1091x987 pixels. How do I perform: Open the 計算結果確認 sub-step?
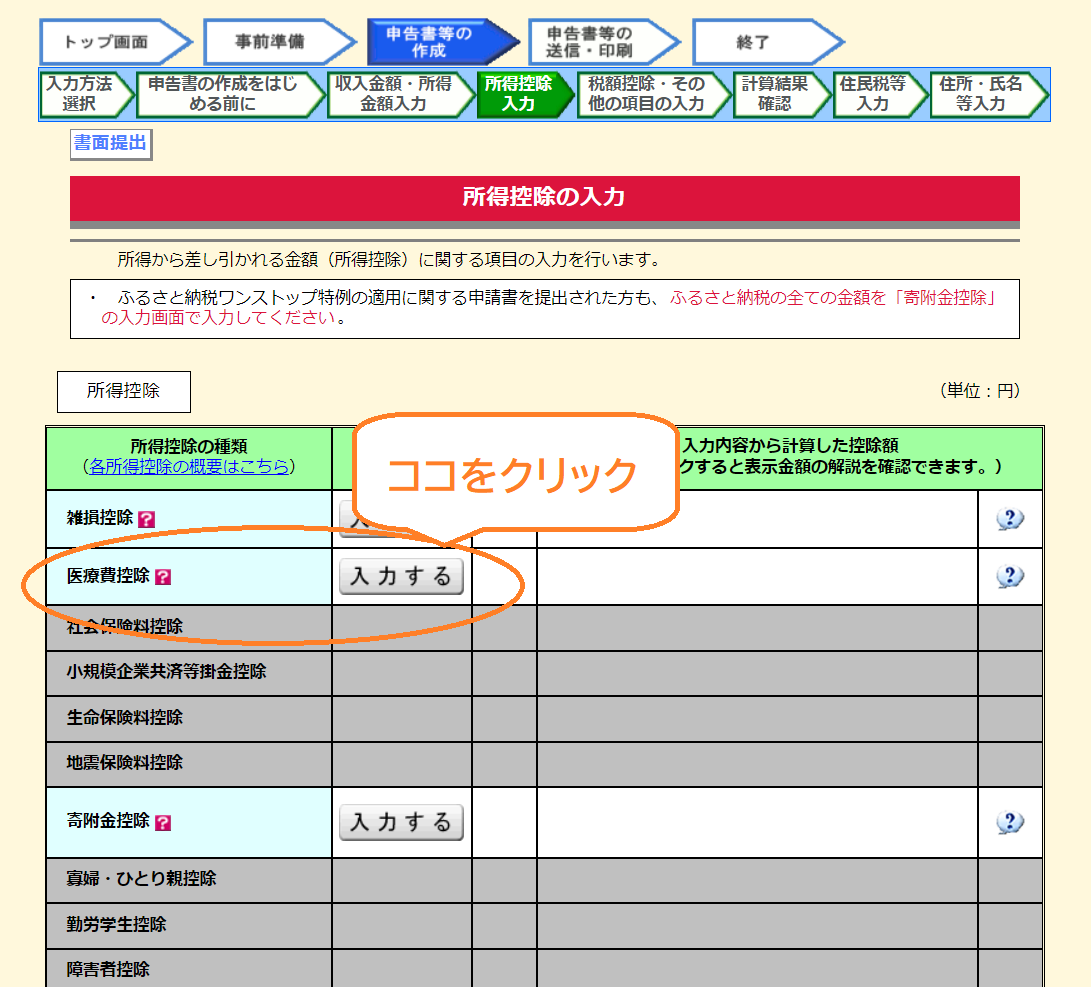pyautogui.click(x=774, y=94)
